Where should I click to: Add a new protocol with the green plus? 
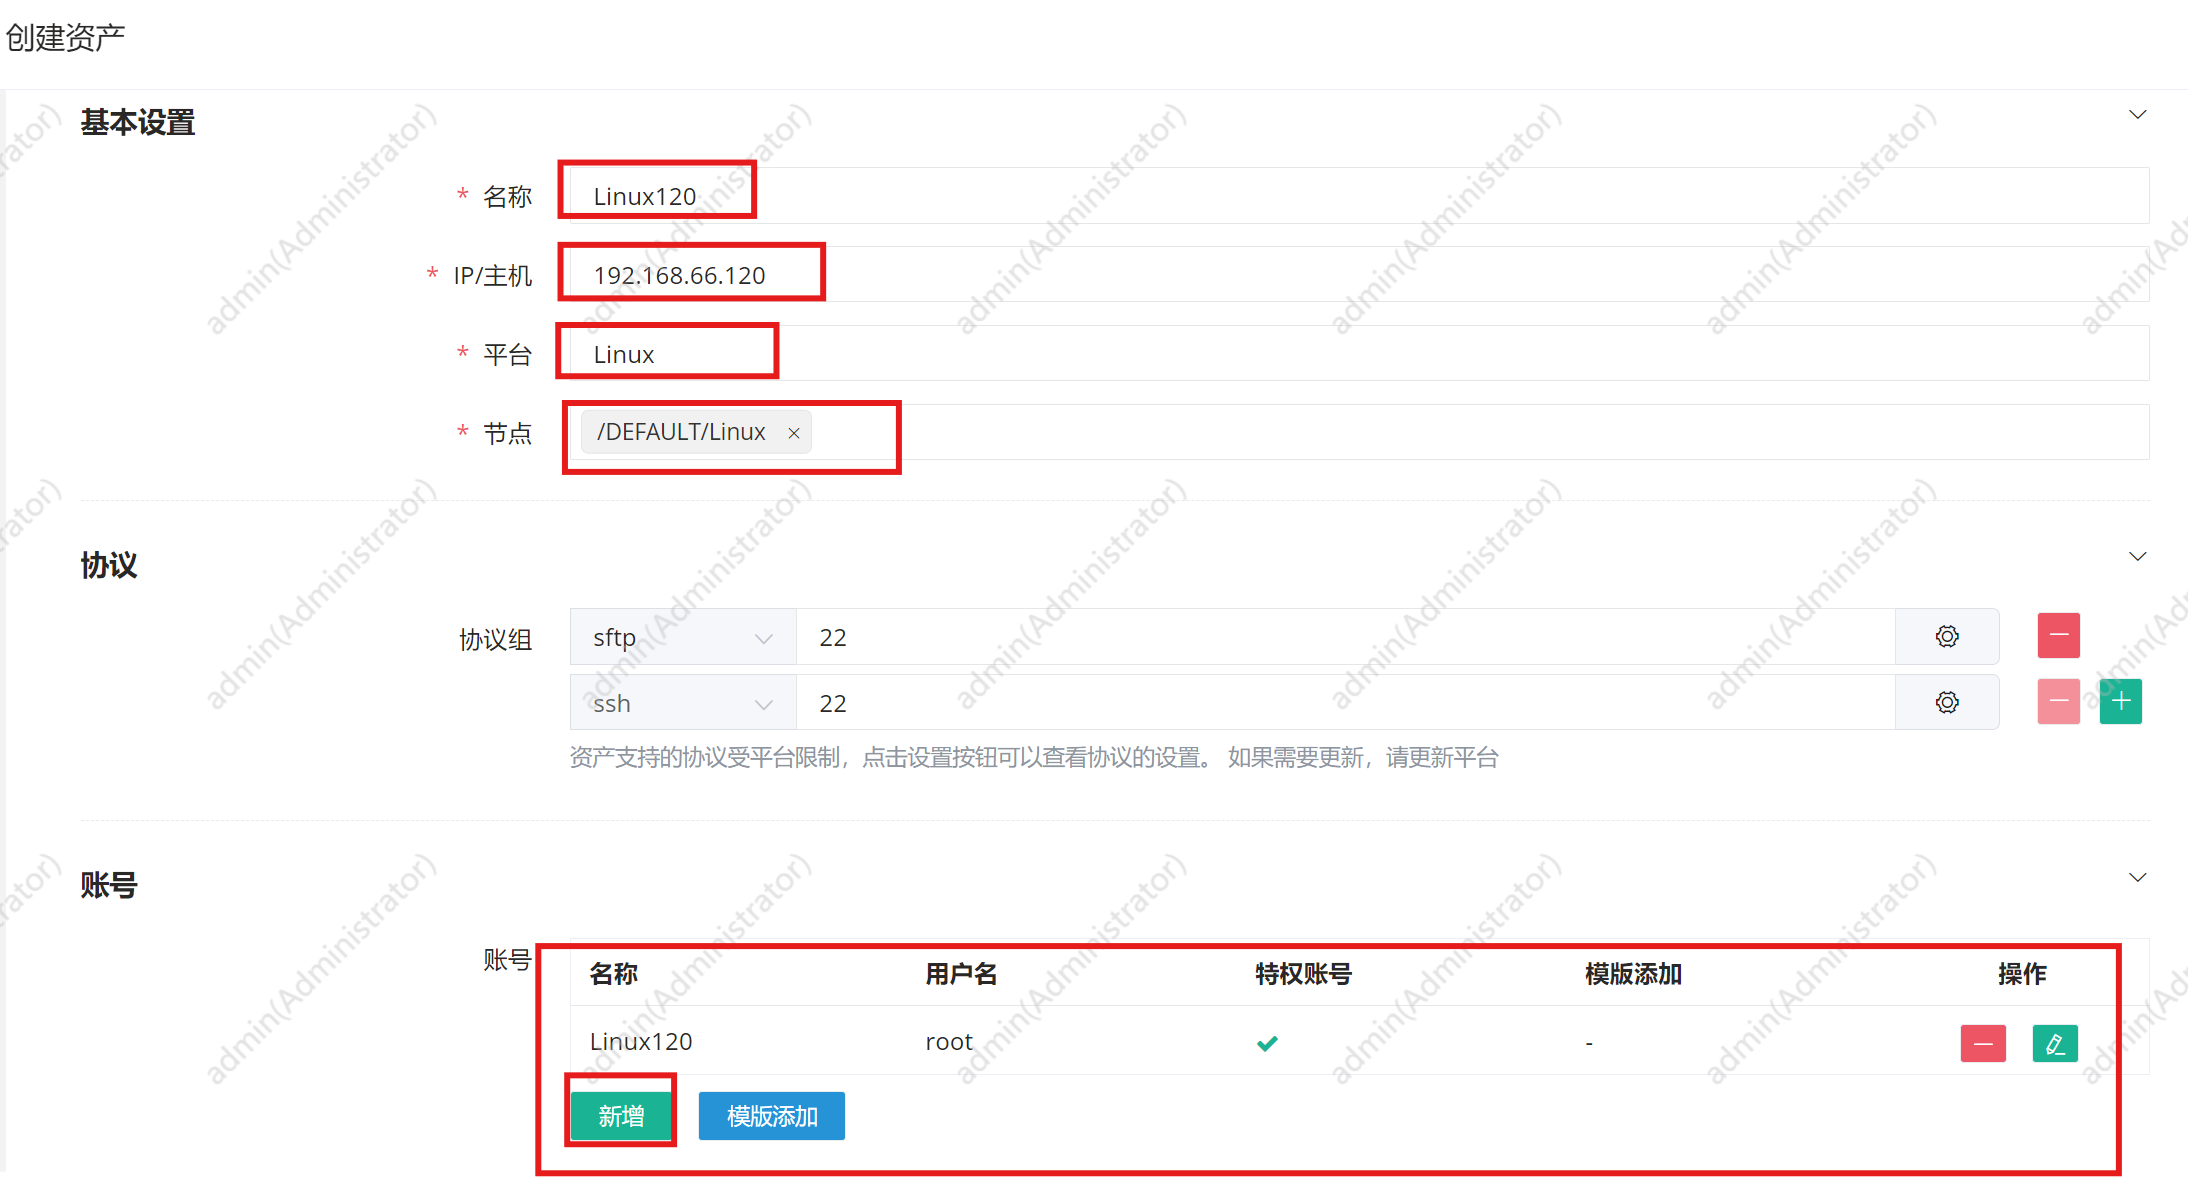(2120, 702)
